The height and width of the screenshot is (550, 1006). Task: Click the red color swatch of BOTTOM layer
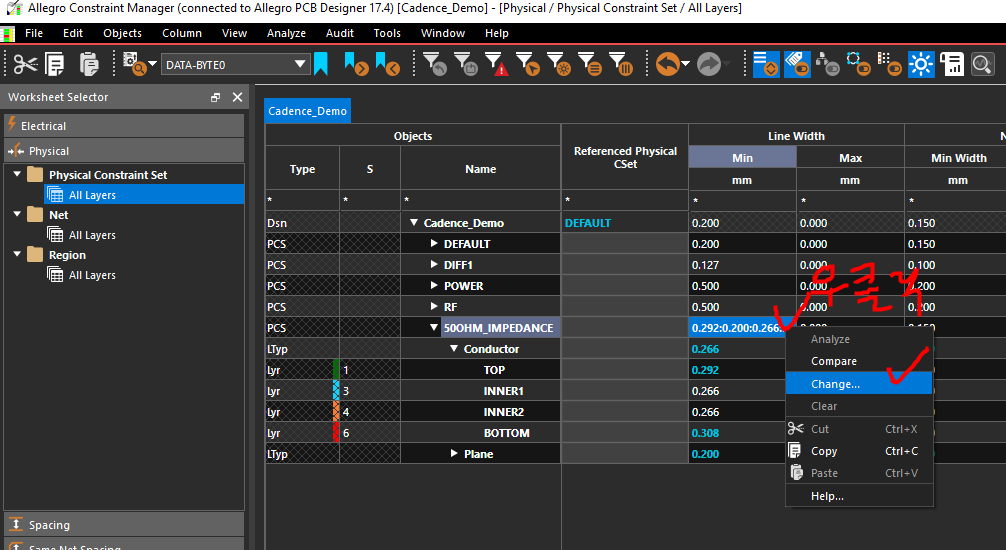click(x=336, y=433)
